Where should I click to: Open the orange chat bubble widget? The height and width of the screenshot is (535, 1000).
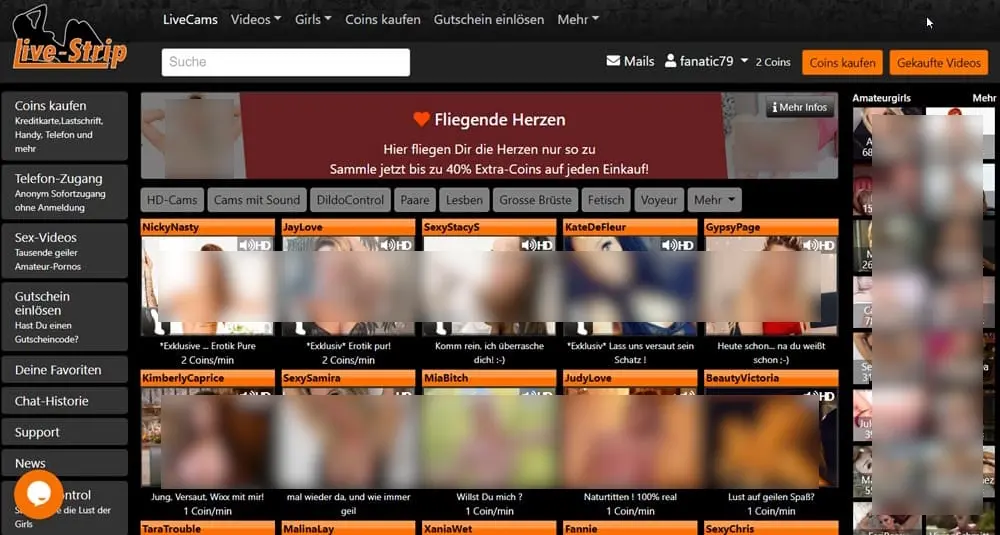[39, 495]
